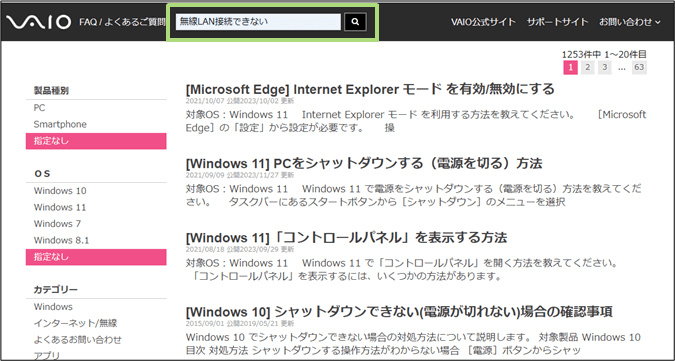Click the 2021/10/07 公開 date line

coord(240,101)
